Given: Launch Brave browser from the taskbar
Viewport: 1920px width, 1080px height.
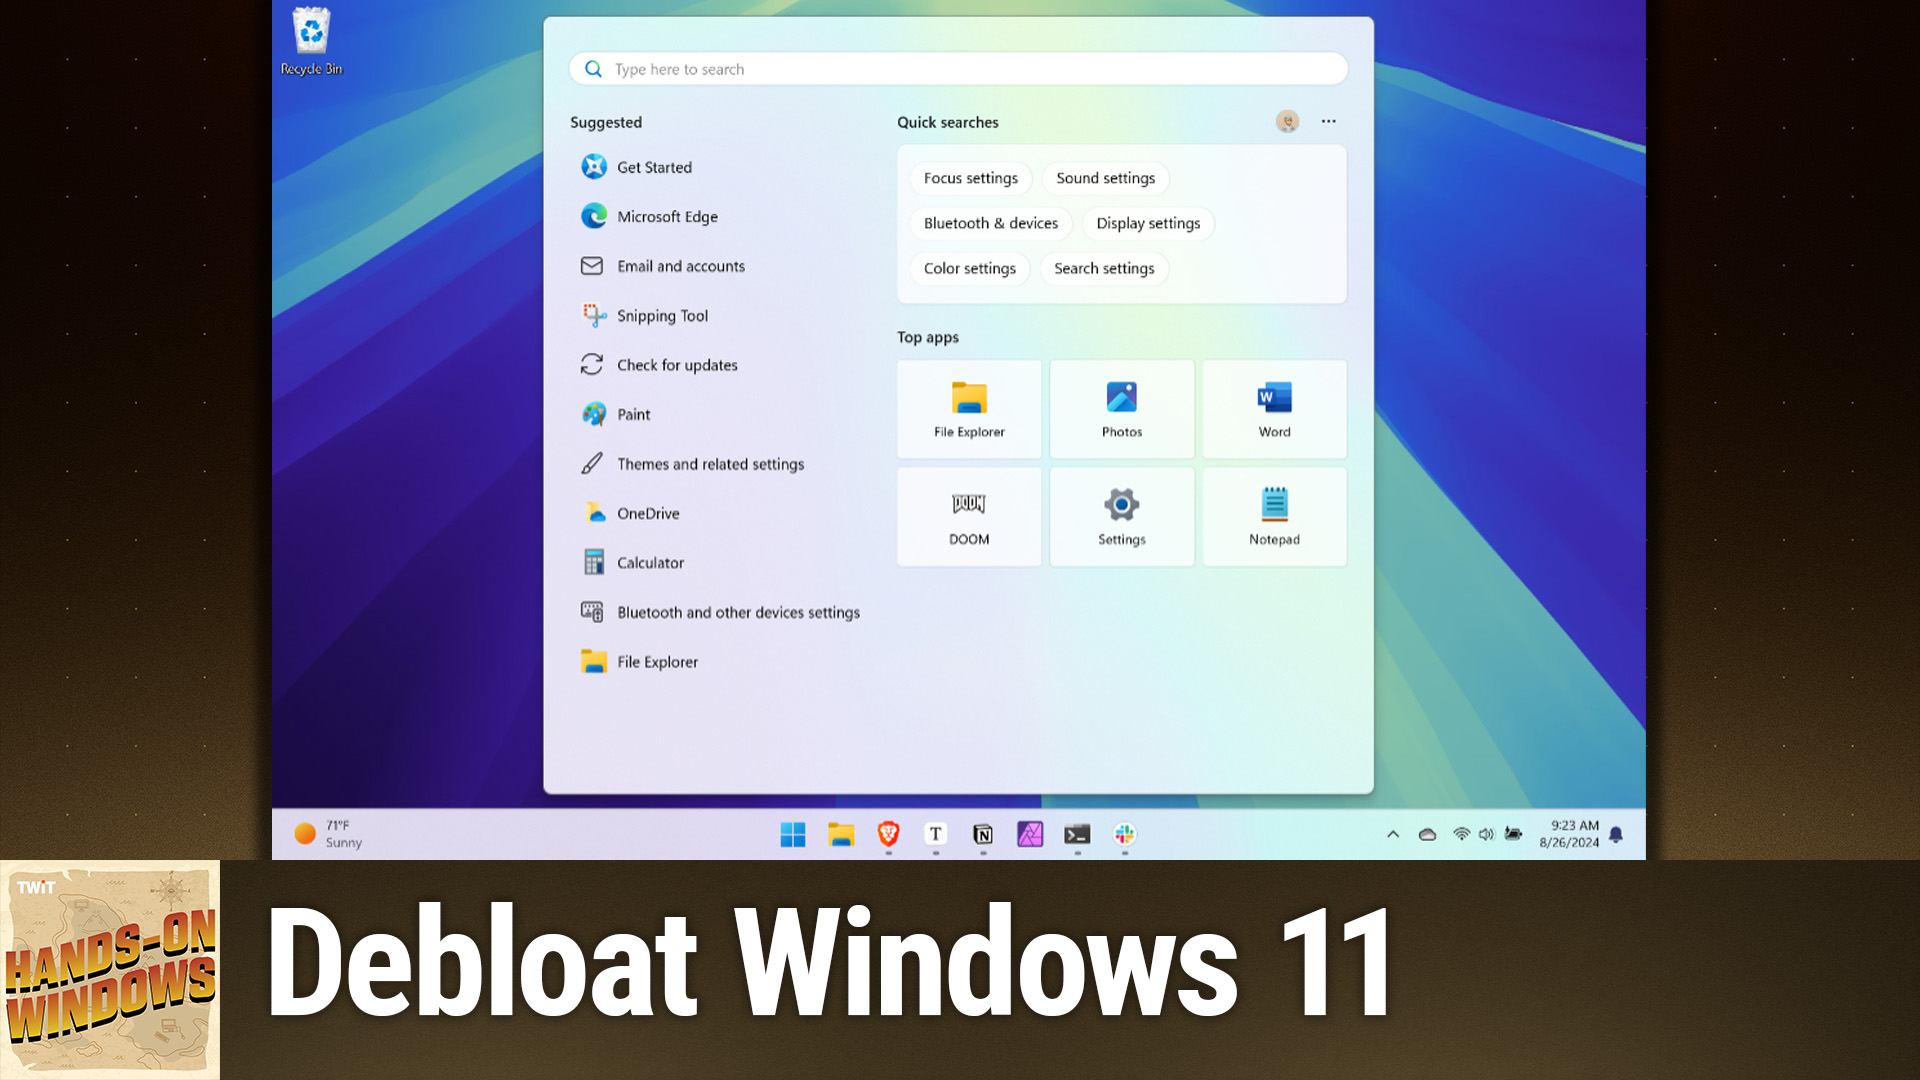Looking at the screenshot, I should (886, 834).
